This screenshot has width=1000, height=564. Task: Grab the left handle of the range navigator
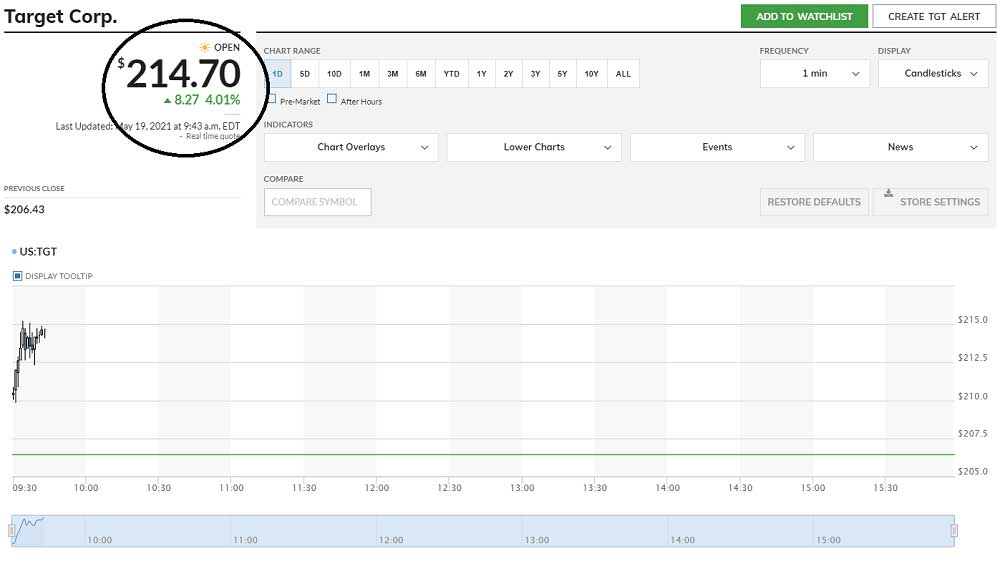[11, 531]
